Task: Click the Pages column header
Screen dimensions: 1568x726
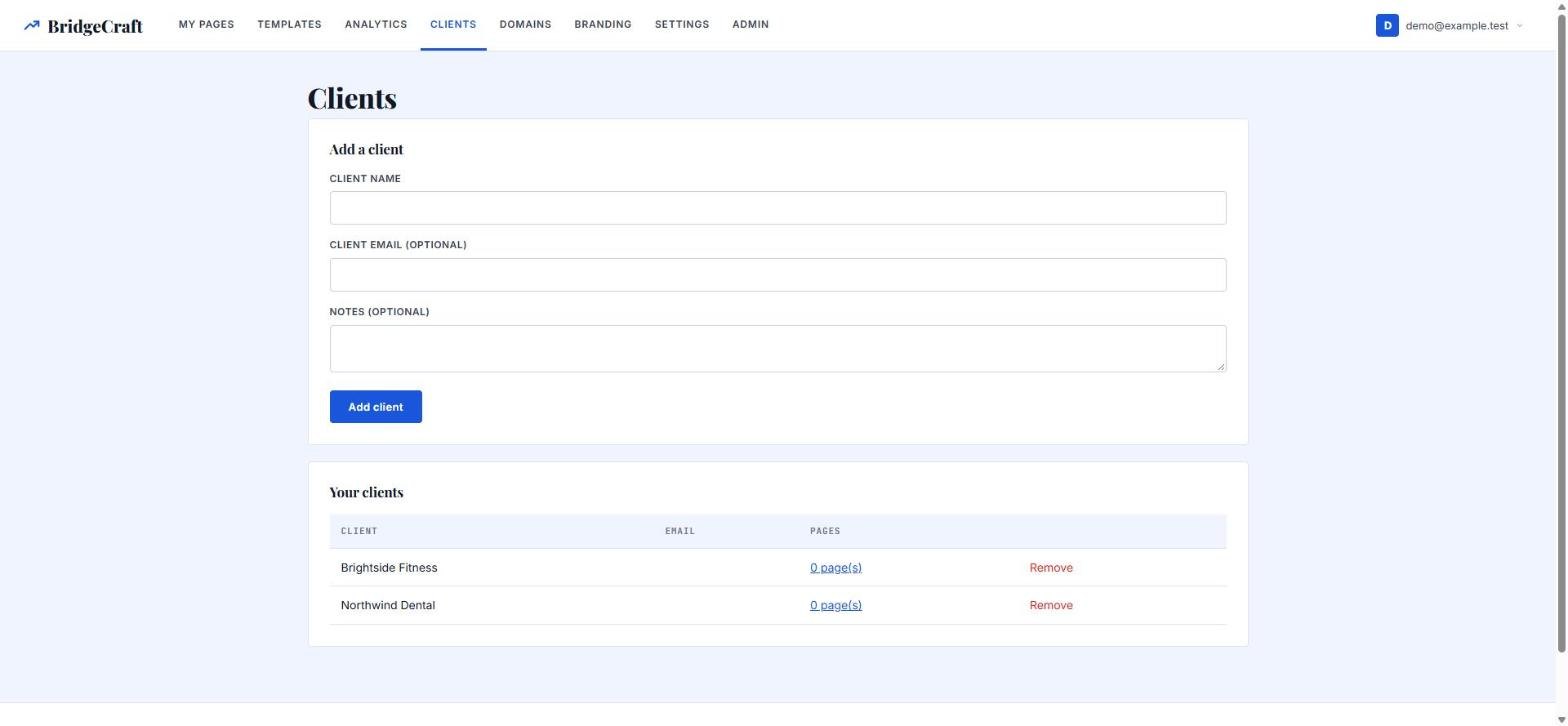Action: (825, 531)
